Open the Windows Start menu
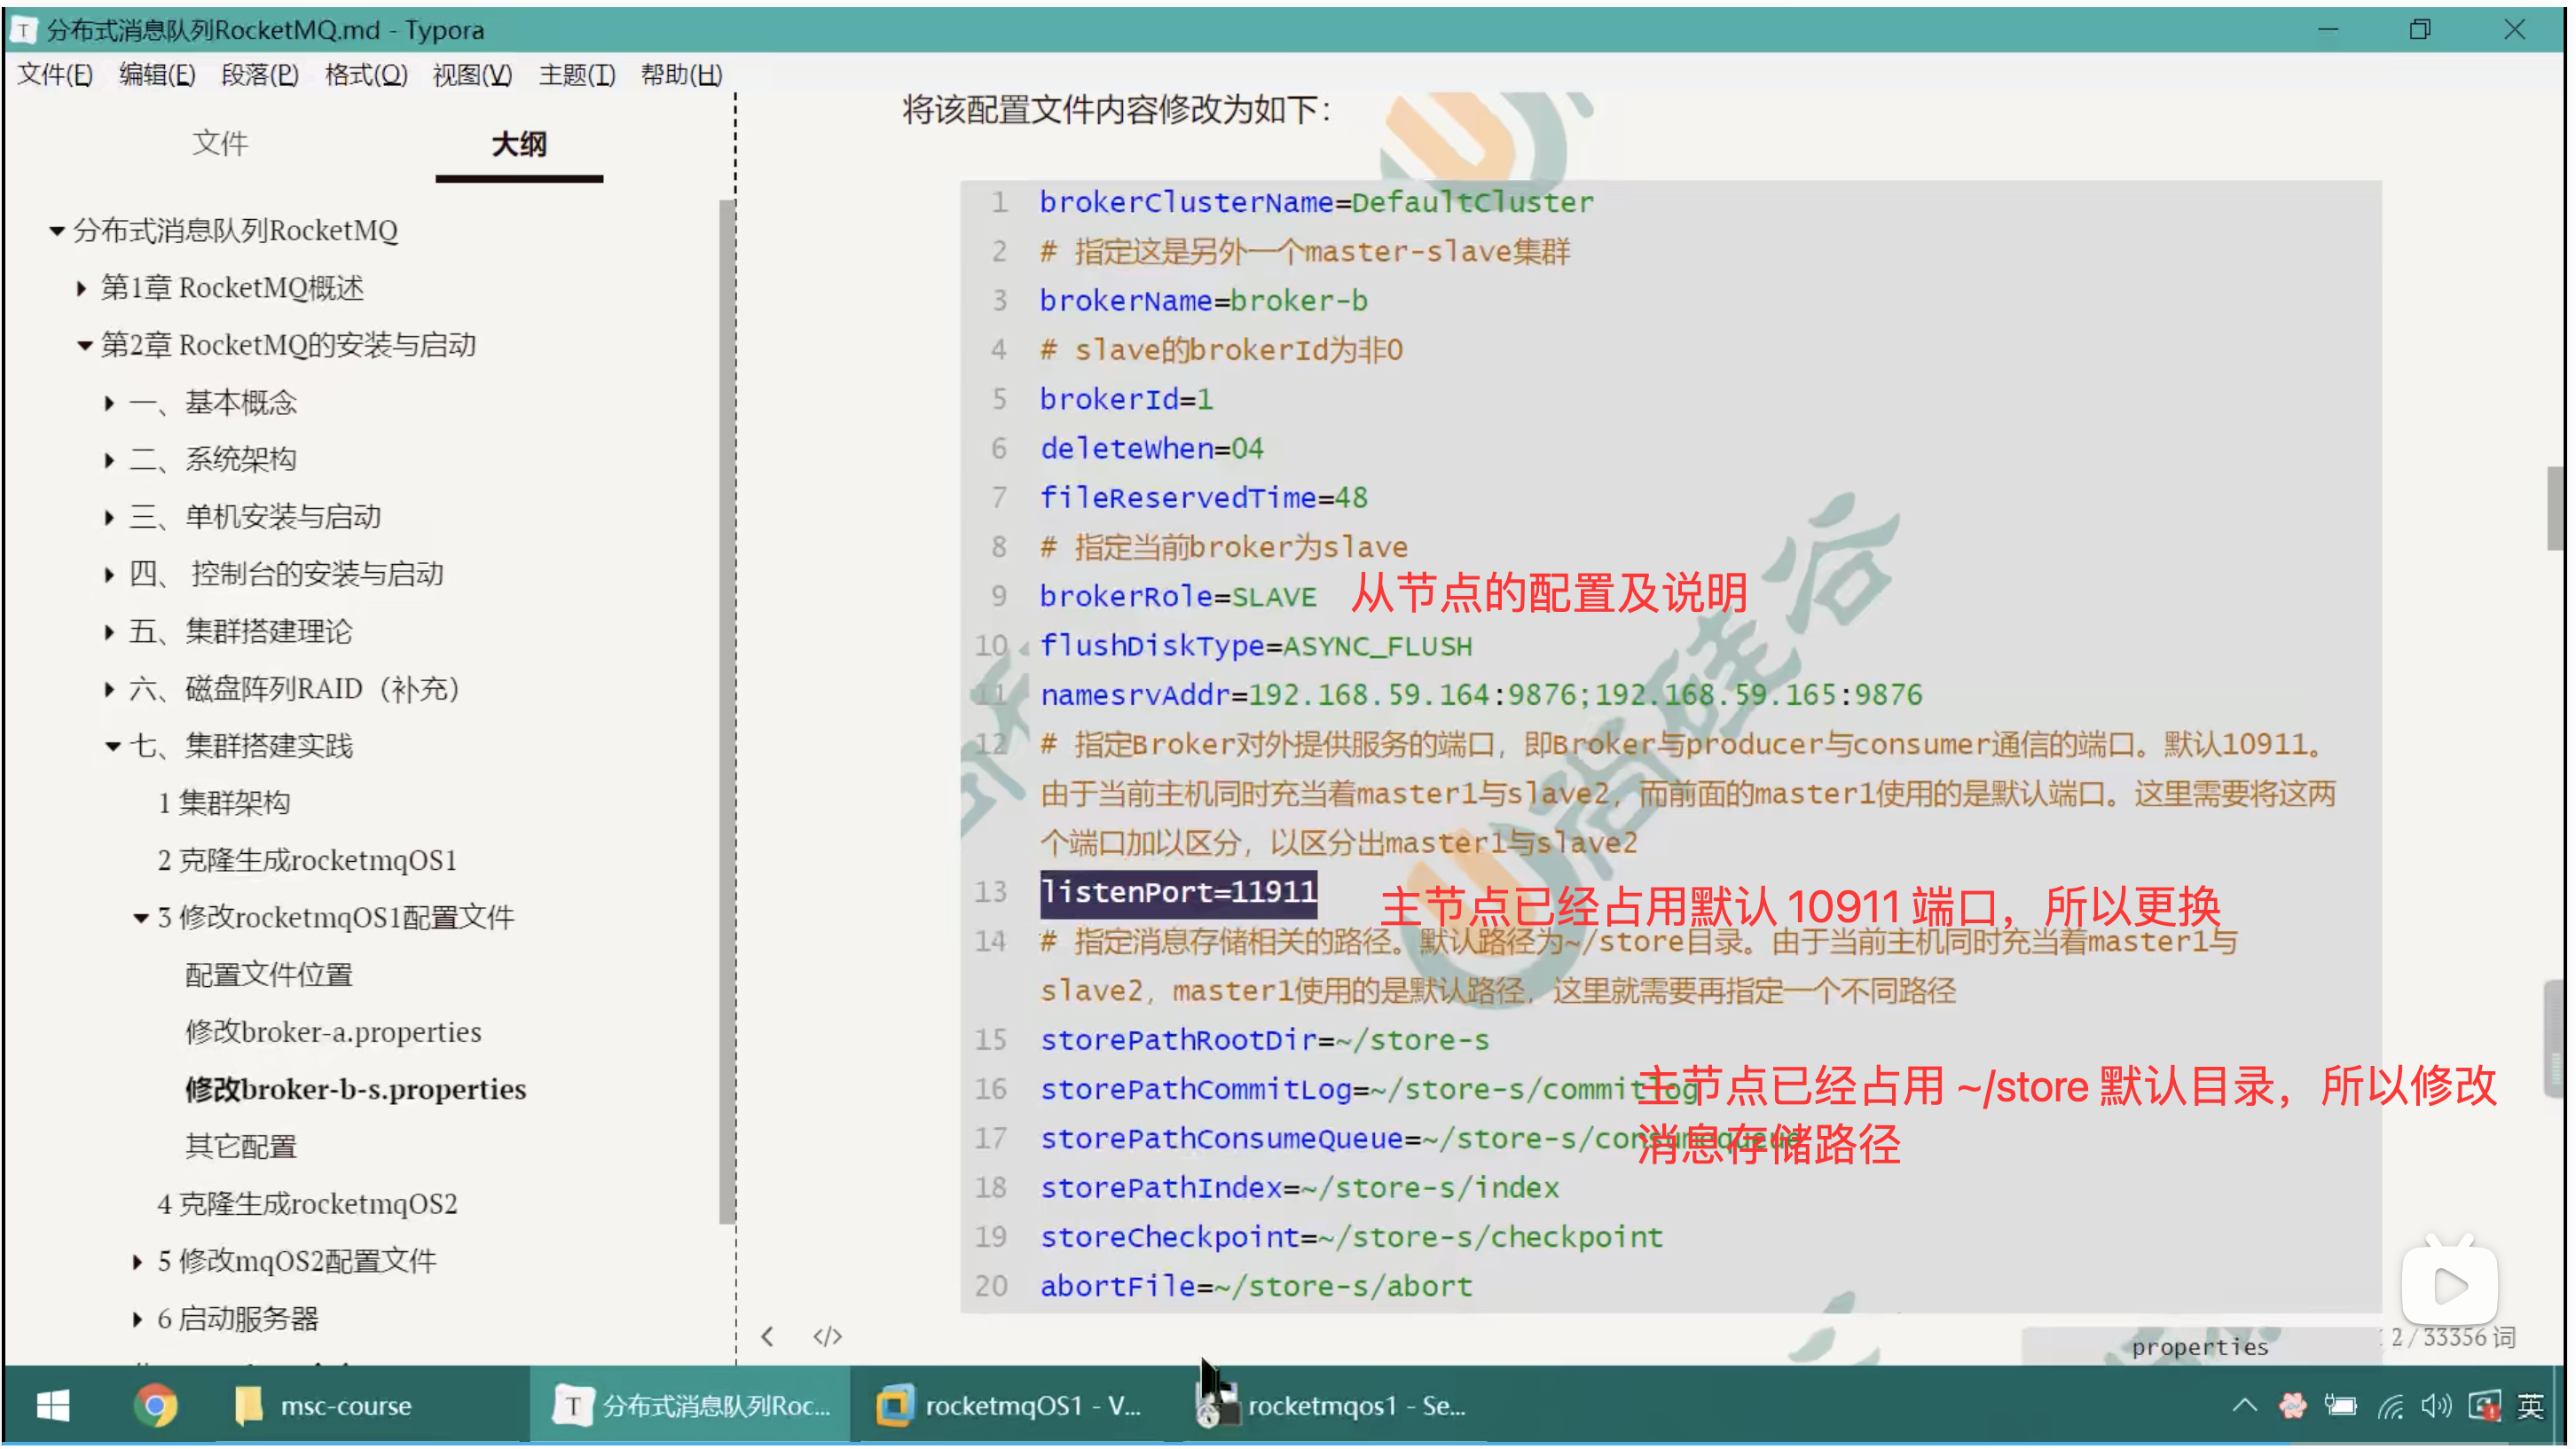Screen dimensions: 2576x1449 [x=52, y=1405]
